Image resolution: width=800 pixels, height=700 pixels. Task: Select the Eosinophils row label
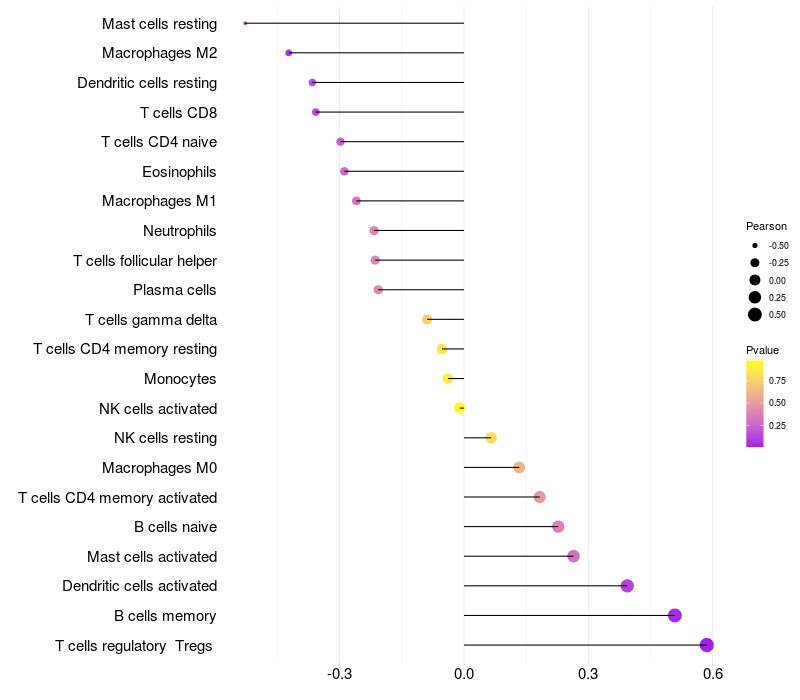(179, 172)
